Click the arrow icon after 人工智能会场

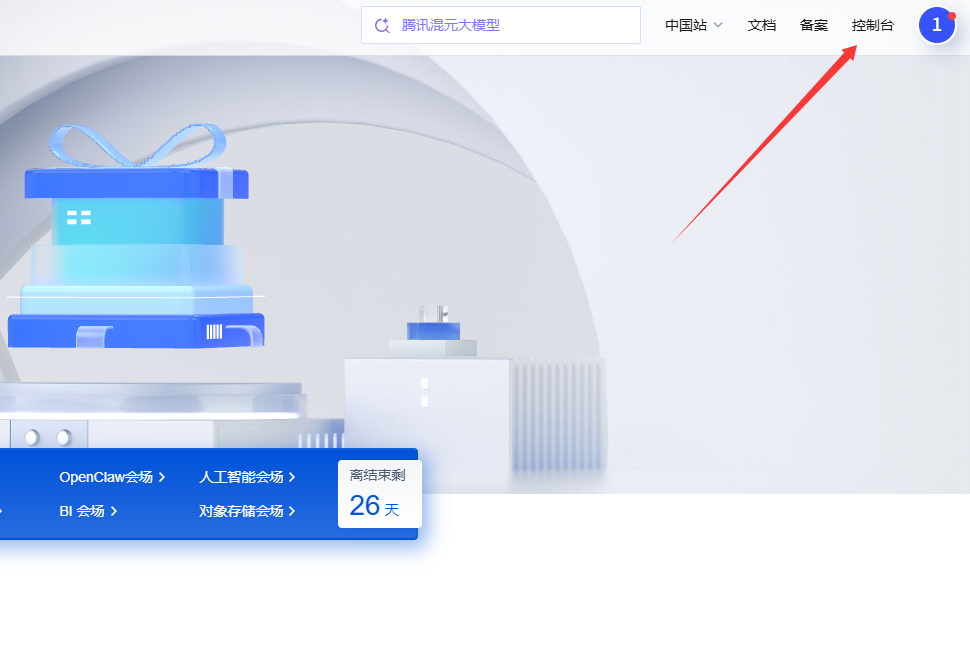[x=290, y=477]
